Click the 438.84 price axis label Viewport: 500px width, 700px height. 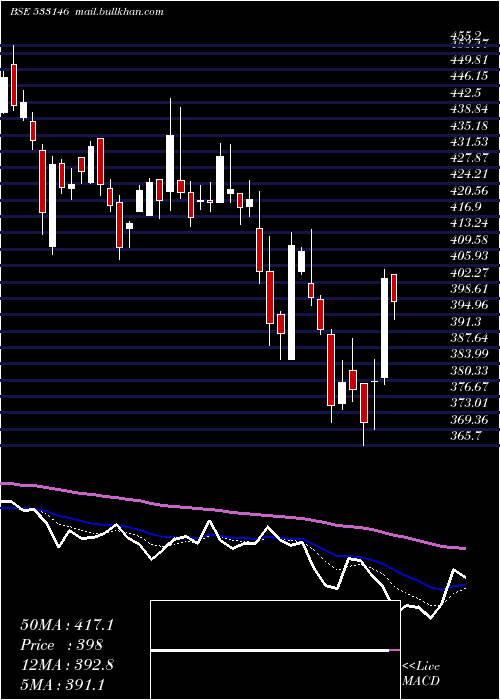click(x=469, y=109)
